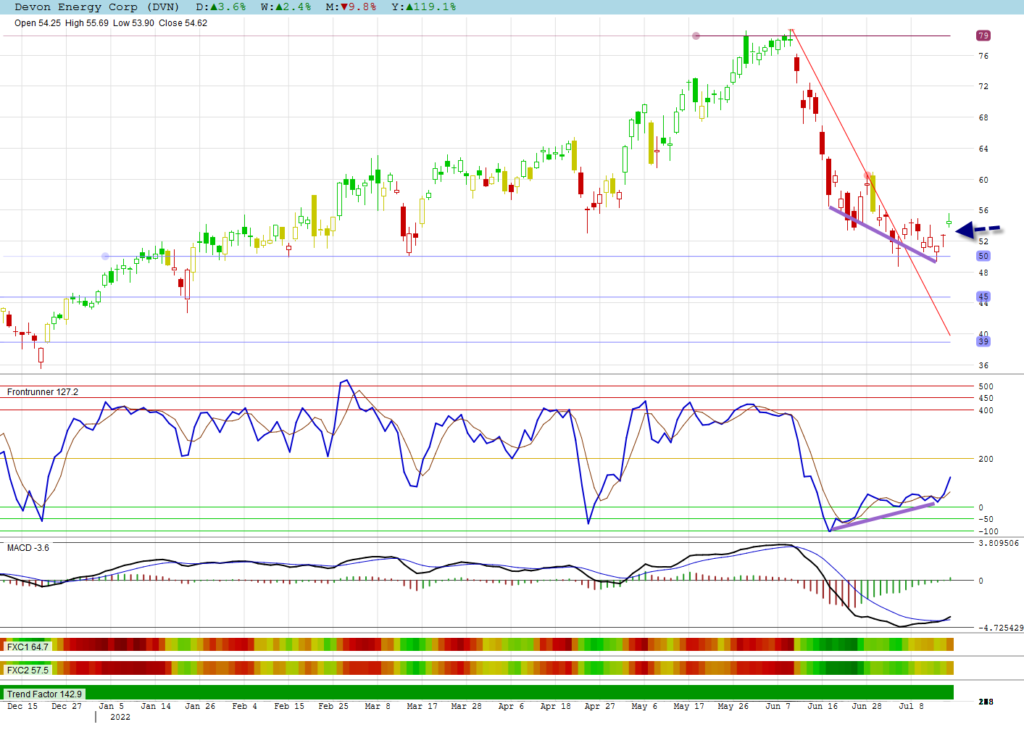Image resolution: width=1024 pixels, height=735 pixels.
Task: Click the MACD -3.6 indicator label
Action: coord(28,547)
